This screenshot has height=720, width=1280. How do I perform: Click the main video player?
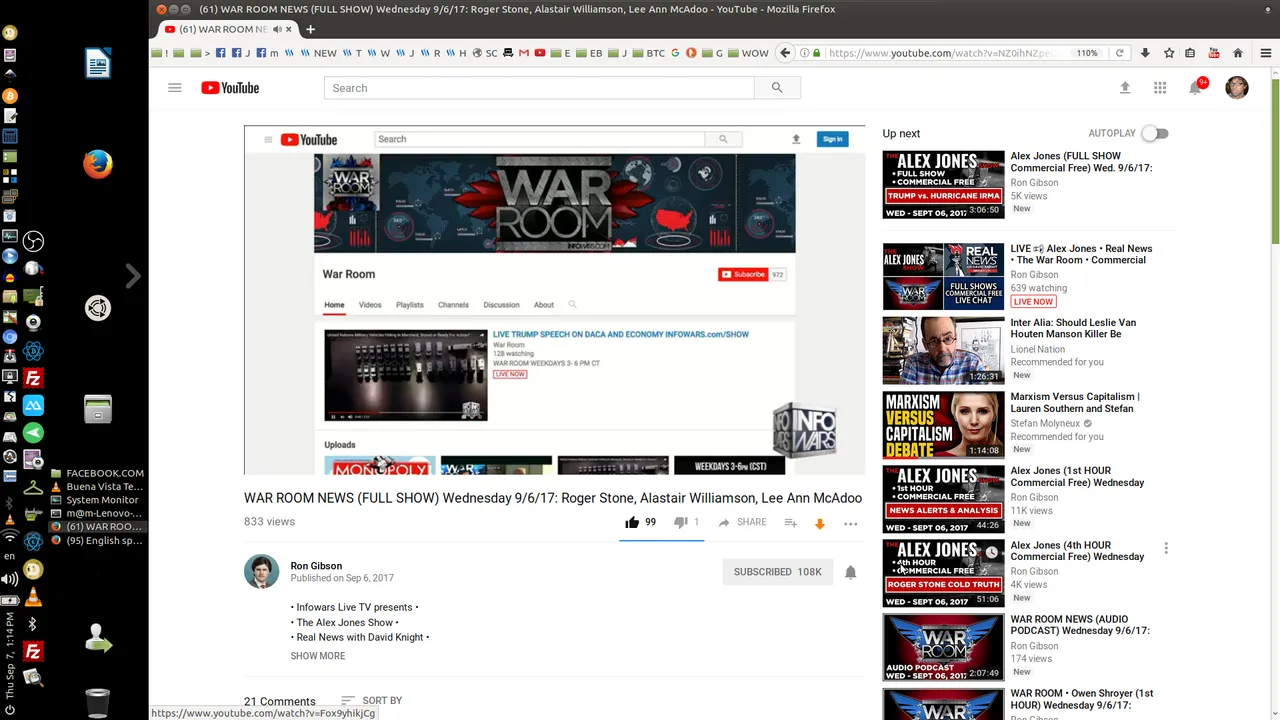click(x=554, y=300)
